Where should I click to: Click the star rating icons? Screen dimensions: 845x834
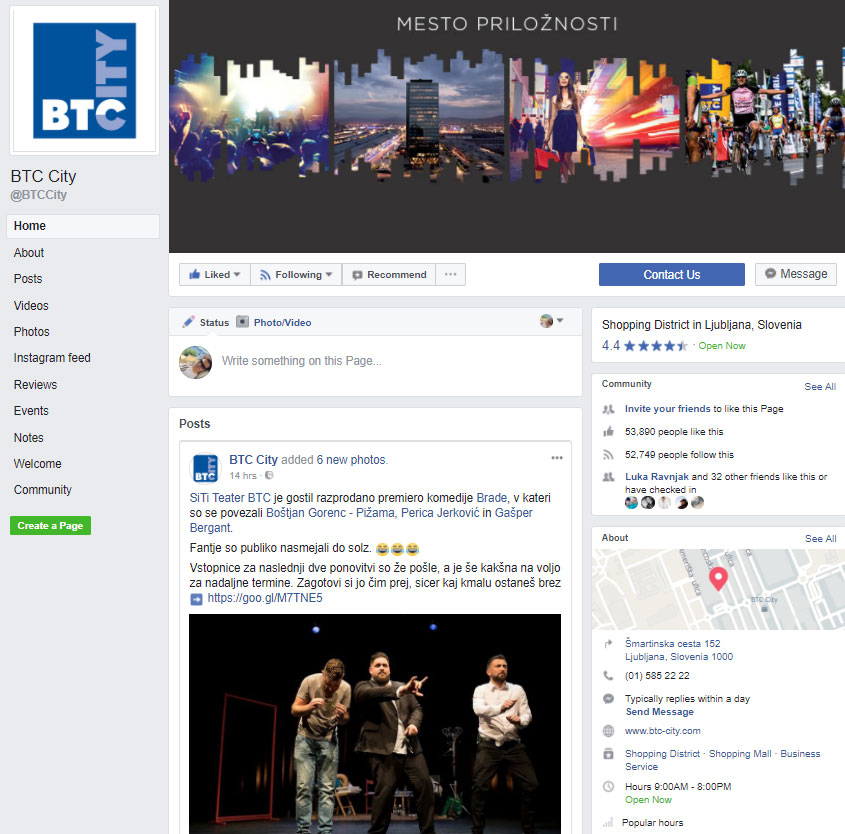point(657,346)
